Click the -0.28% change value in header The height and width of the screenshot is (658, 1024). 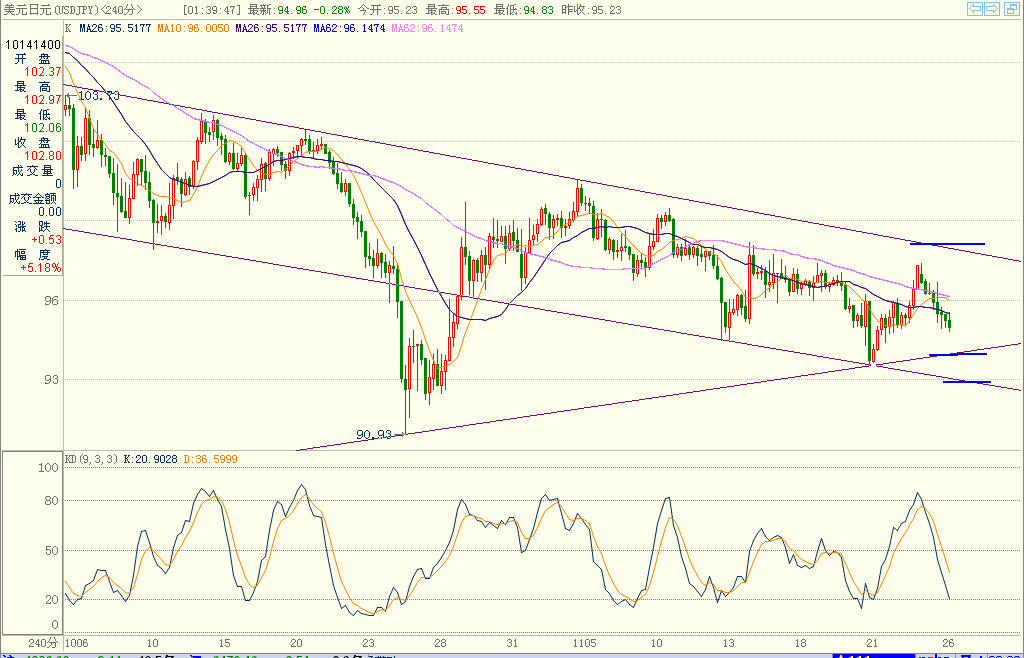point(332,10)
